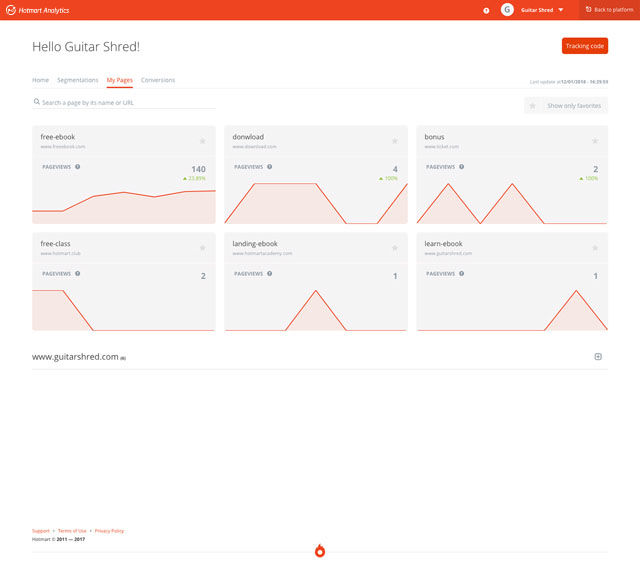Expand the www.guitarshred.com section plus icon
Viewport: 640px width, 570px height.
coord(598,357)
